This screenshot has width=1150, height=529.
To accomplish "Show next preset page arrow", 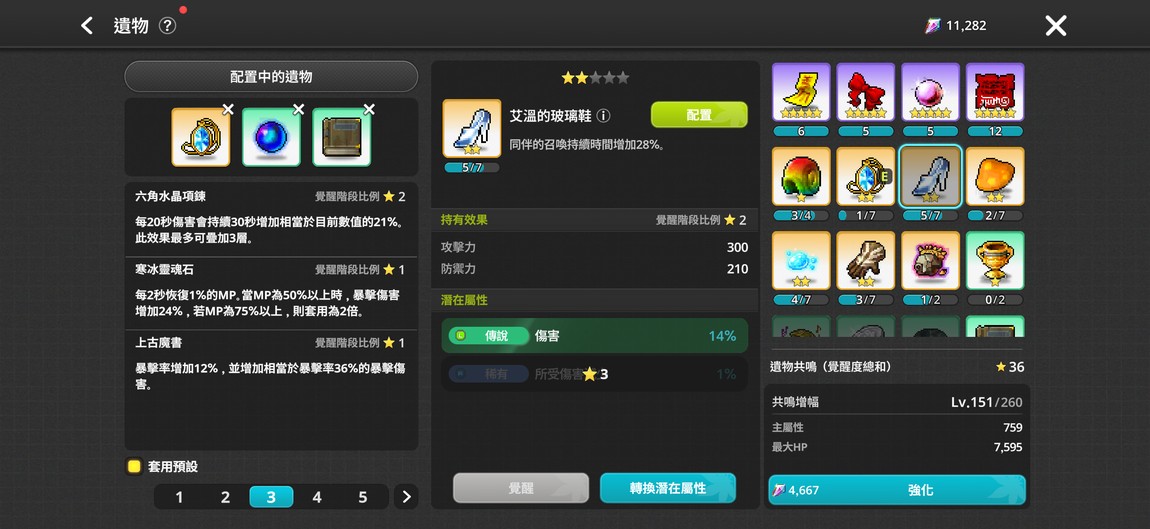I will pyautogui.click(x=406, y=497).
